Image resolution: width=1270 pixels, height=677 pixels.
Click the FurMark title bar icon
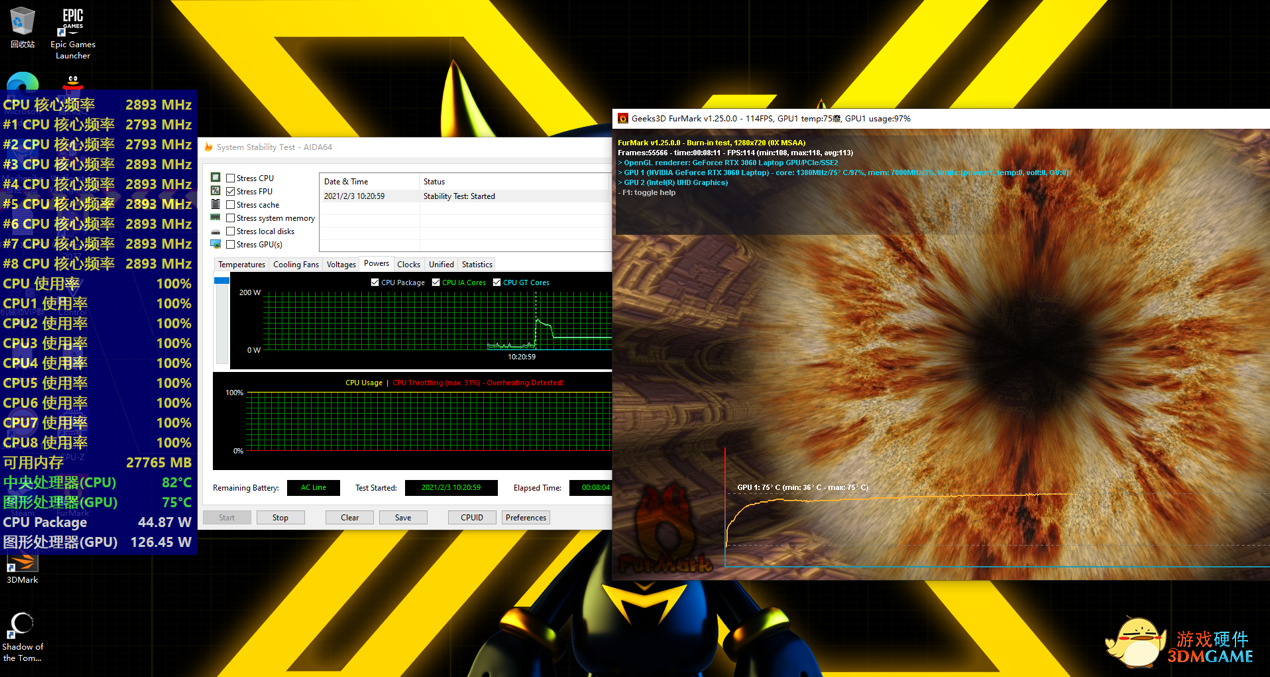tap(623, 118)
